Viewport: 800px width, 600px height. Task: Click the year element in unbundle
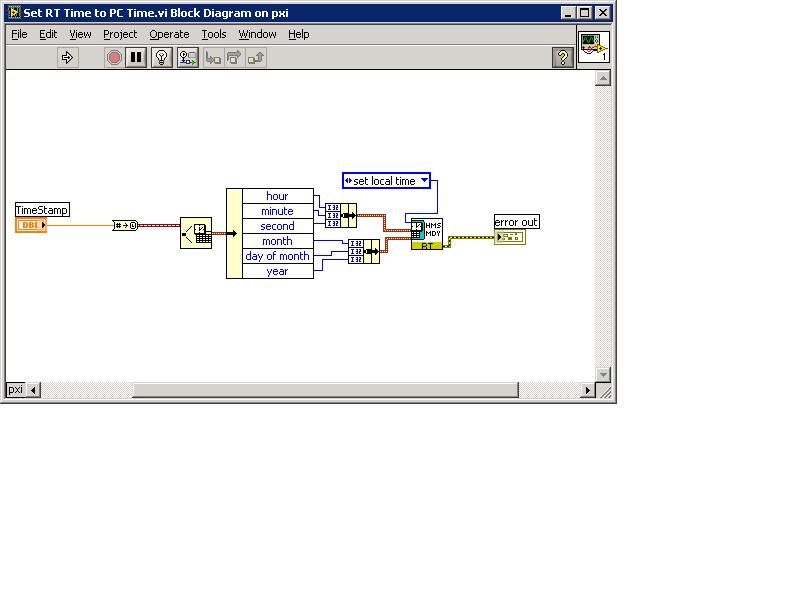(277, 271)
